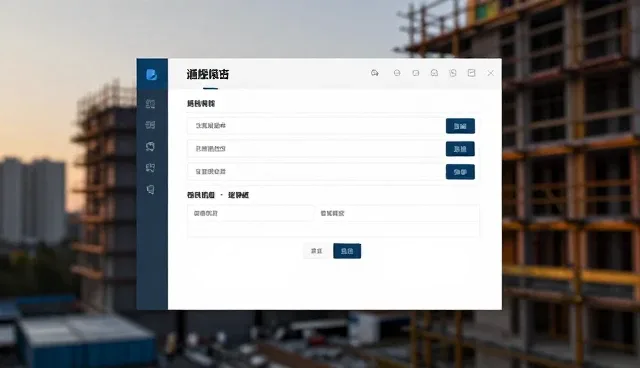The width and height of the screenshot is (640, 368).
Task: Open the bottom chat-shaped sidebar icon
Action: pos(151,189)
